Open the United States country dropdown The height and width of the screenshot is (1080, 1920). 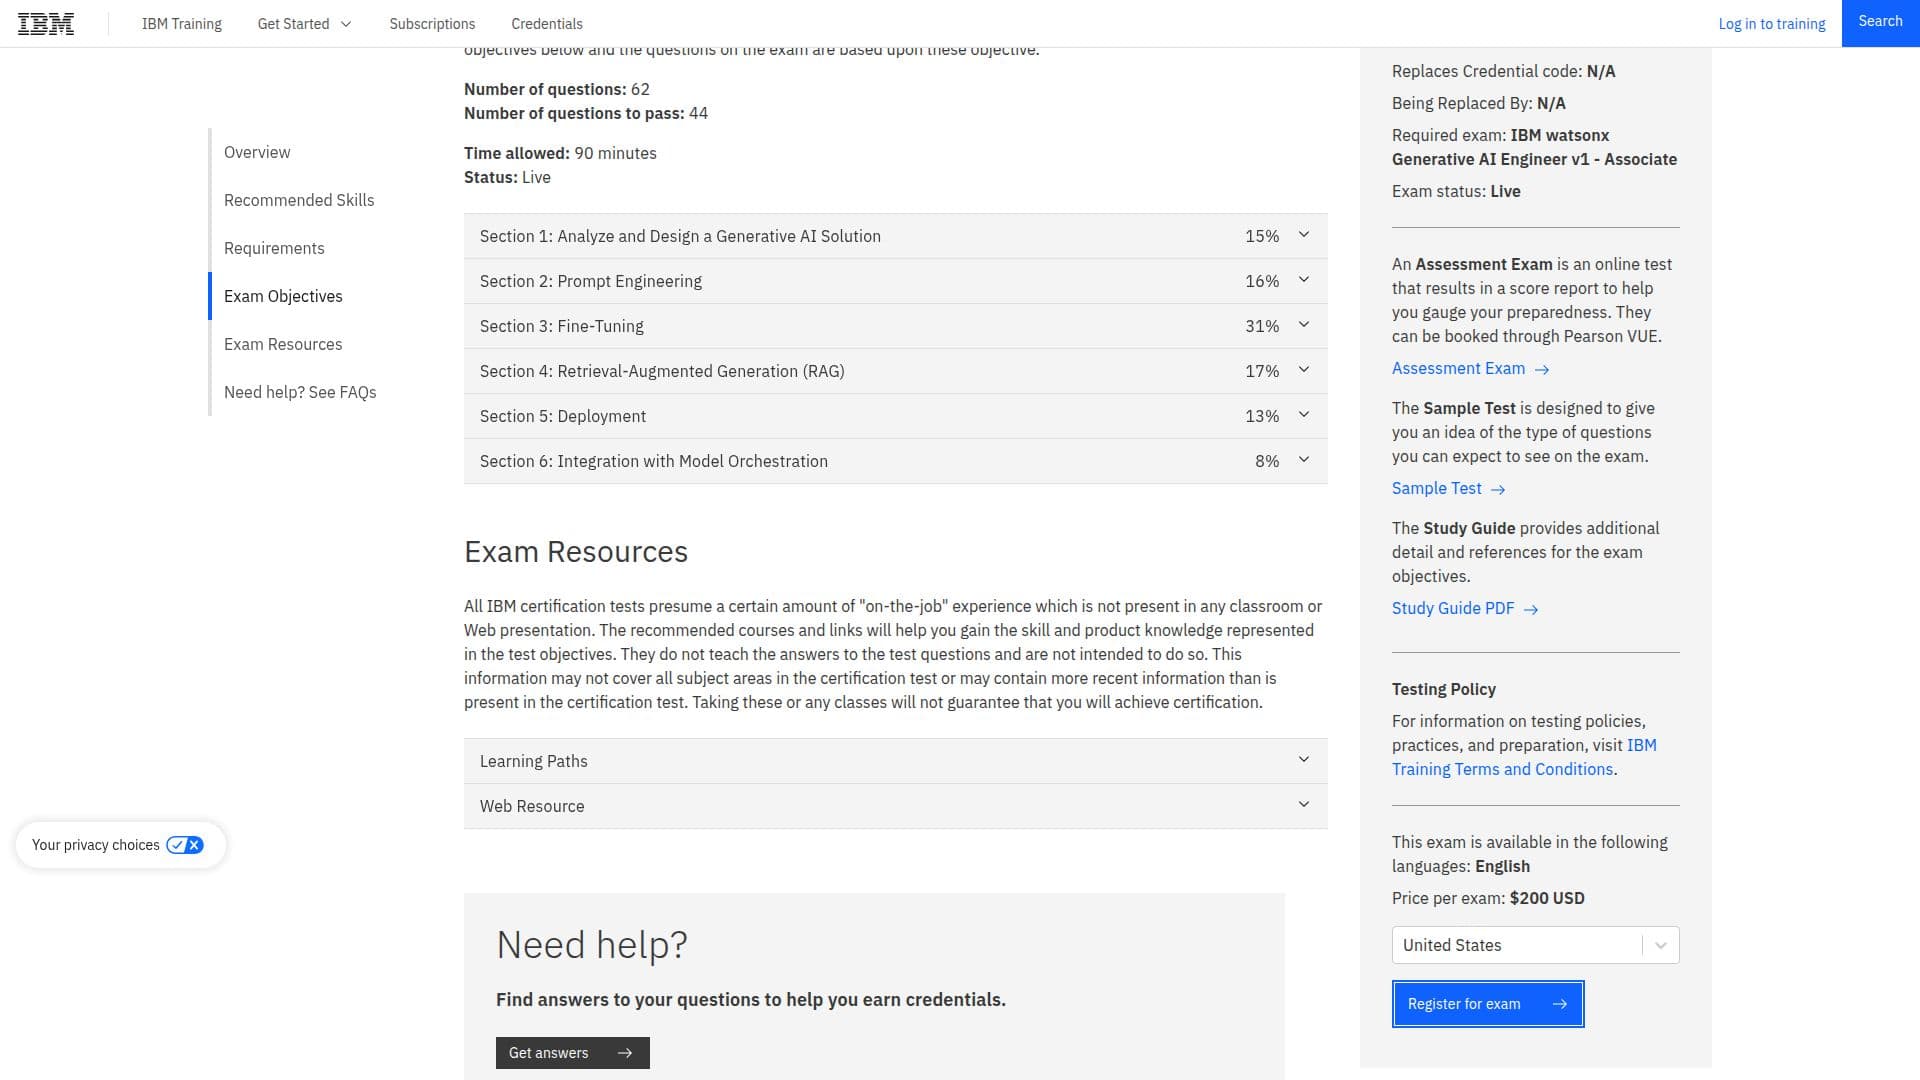pyautogui.click(x=1536, y=945)
